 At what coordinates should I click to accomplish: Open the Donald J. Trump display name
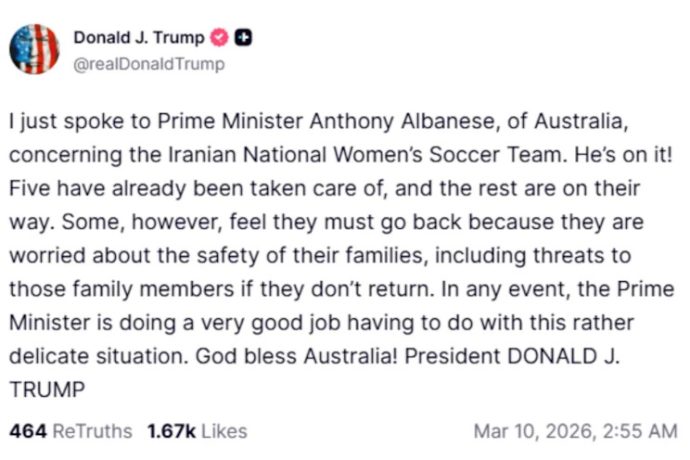(138, 38)
